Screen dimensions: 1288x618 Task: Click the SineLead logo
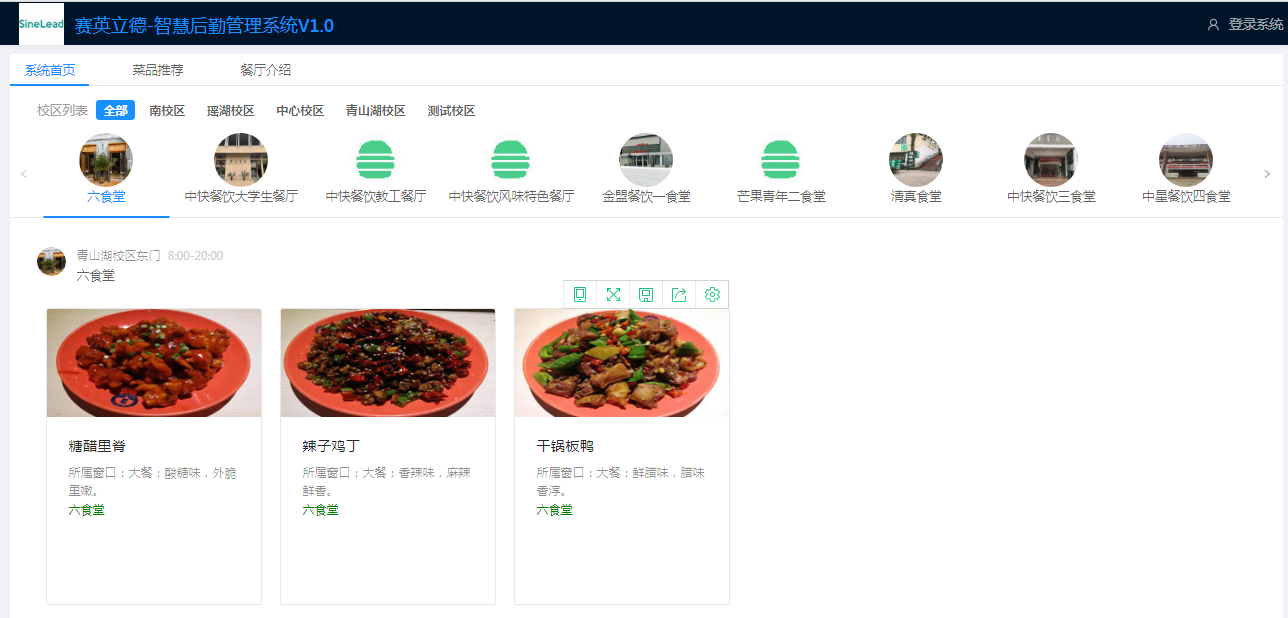[x=41, y=24]
